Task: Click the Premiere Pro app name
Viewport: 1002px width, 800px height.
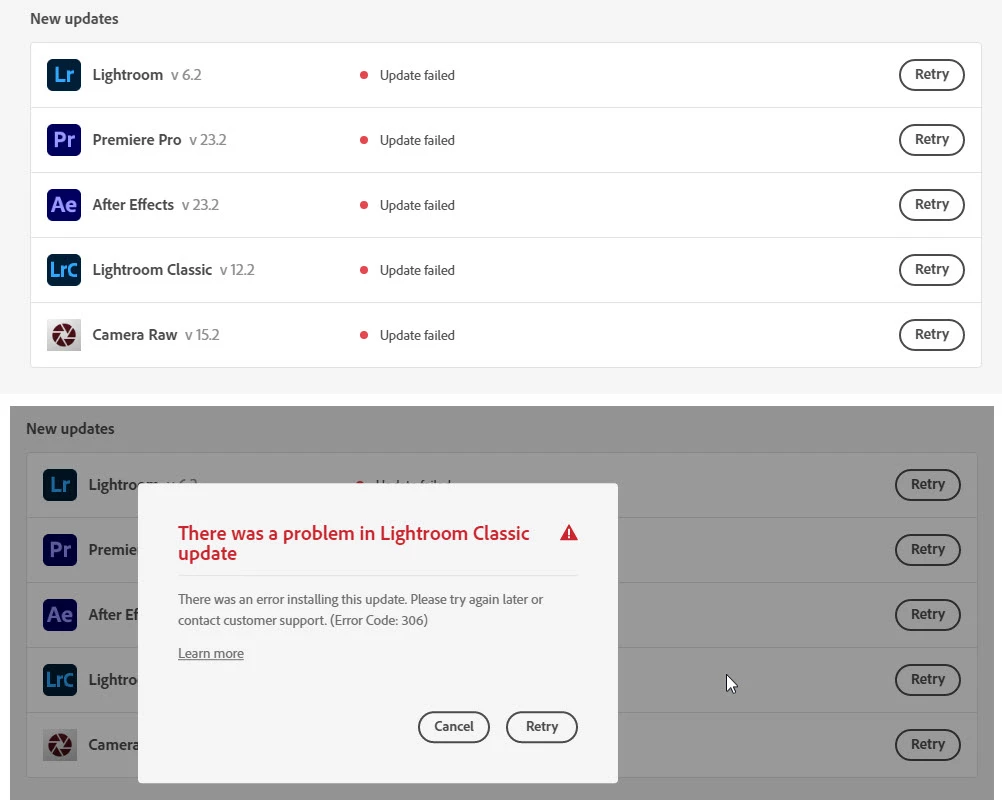Action: 137,140
